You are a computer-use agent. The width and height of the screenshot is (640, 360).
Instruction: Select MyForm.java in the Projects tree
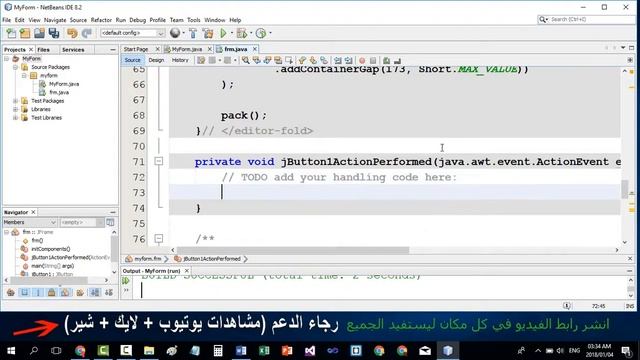point(64,84)
